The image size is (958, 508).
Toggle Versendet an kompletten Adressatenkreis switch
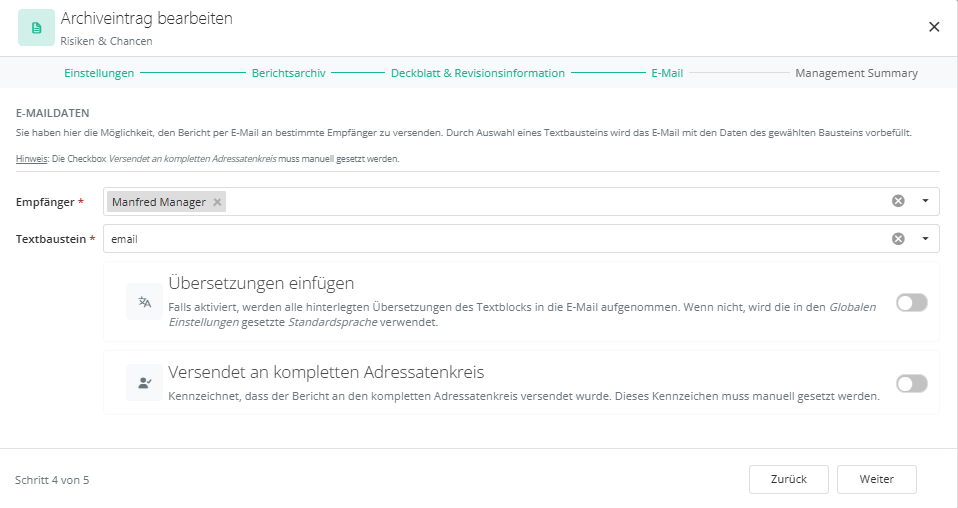[912, 383]
